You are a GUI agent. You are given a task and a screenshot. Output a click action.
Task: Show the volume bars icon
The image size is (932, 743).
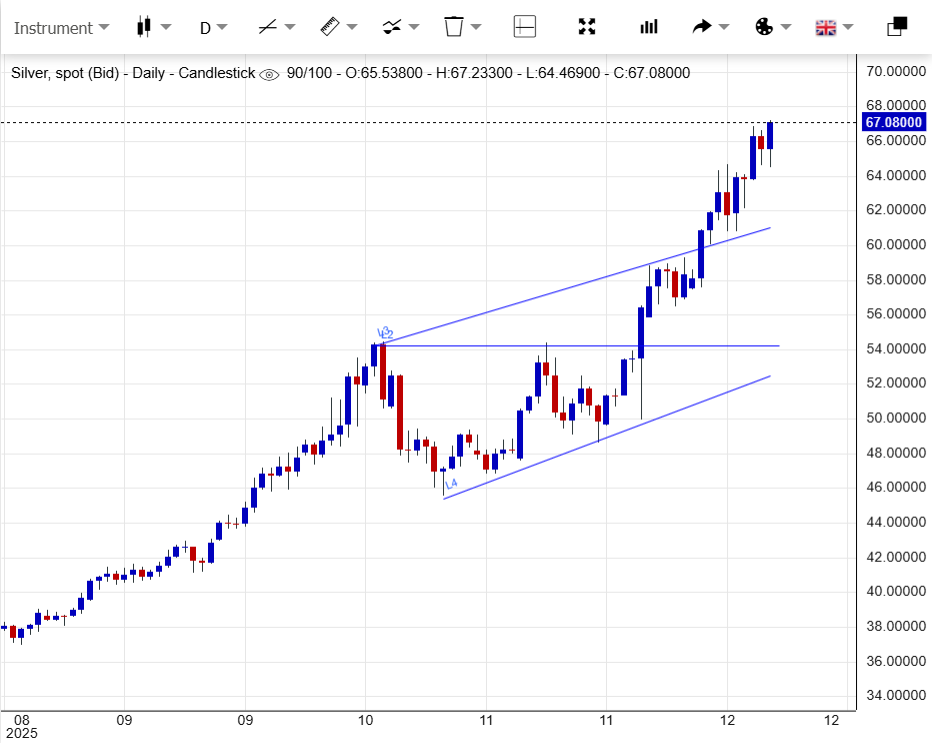649,27
